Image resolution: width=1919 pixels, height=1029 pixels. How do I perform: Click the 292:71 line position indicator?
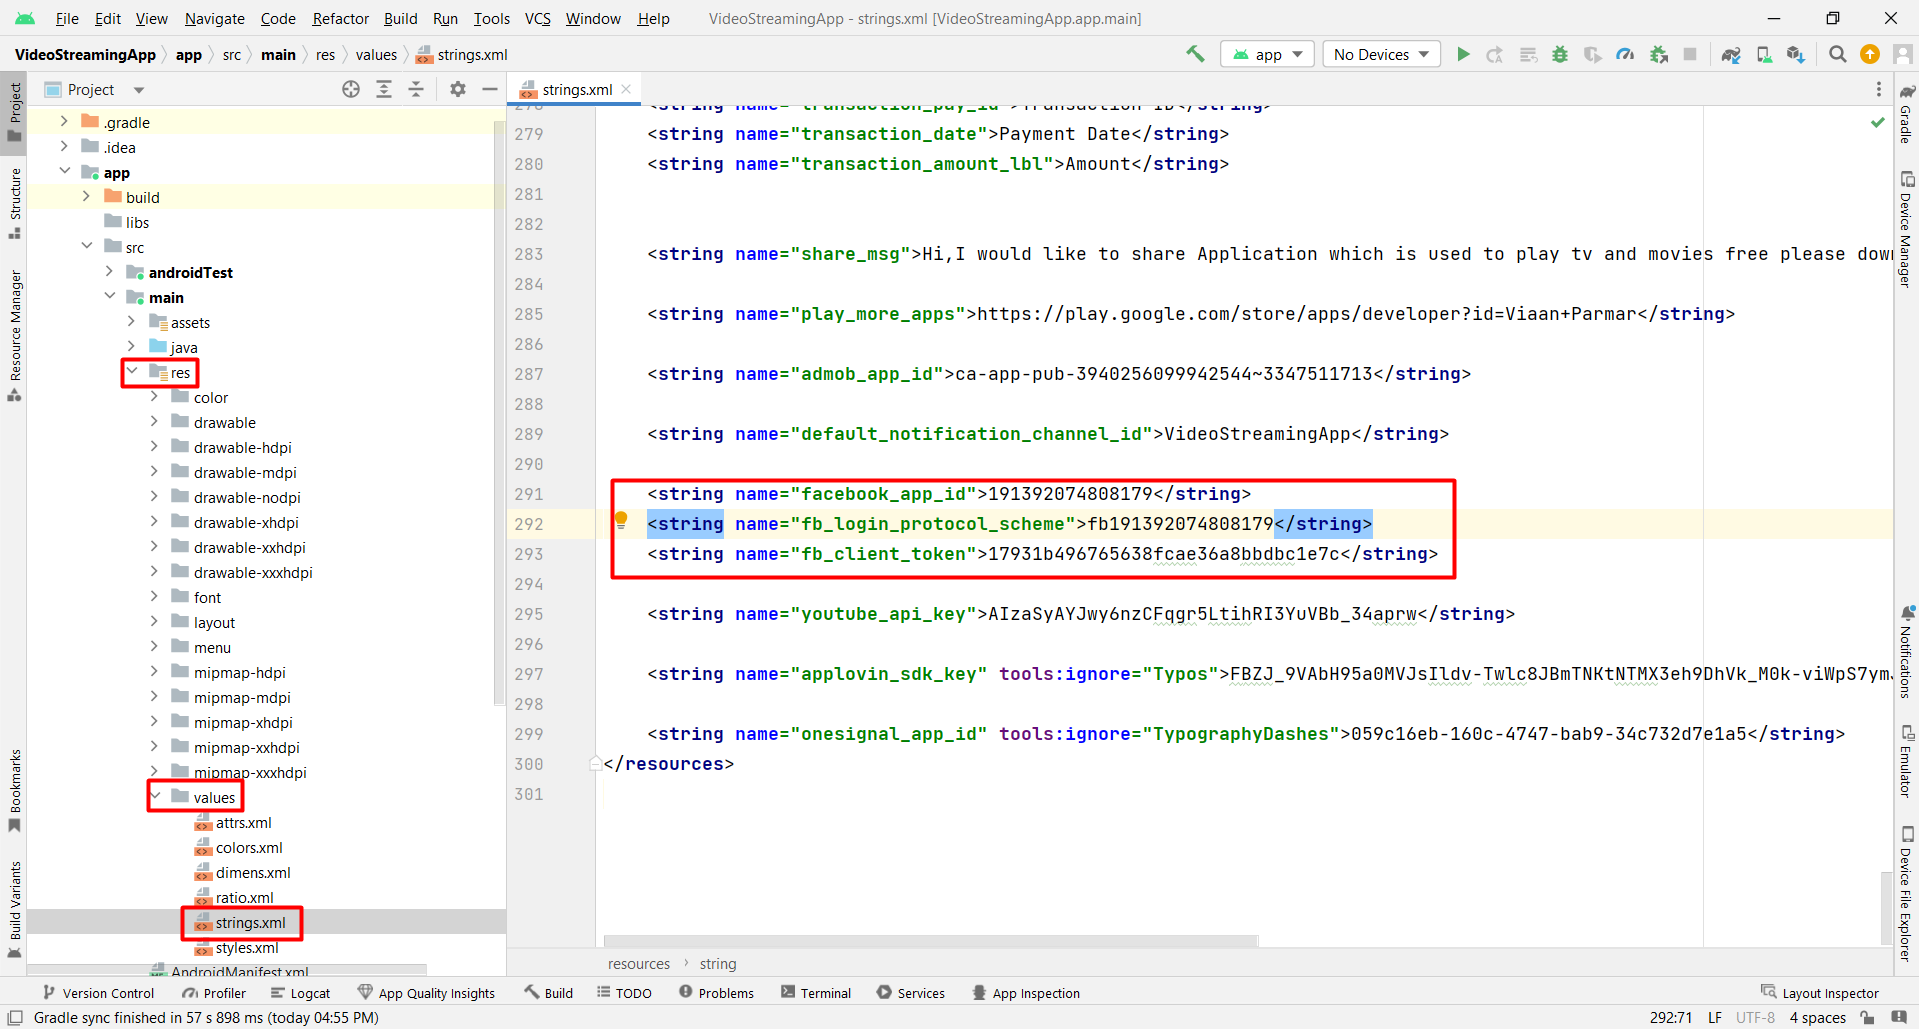tap(1671, 1017)
